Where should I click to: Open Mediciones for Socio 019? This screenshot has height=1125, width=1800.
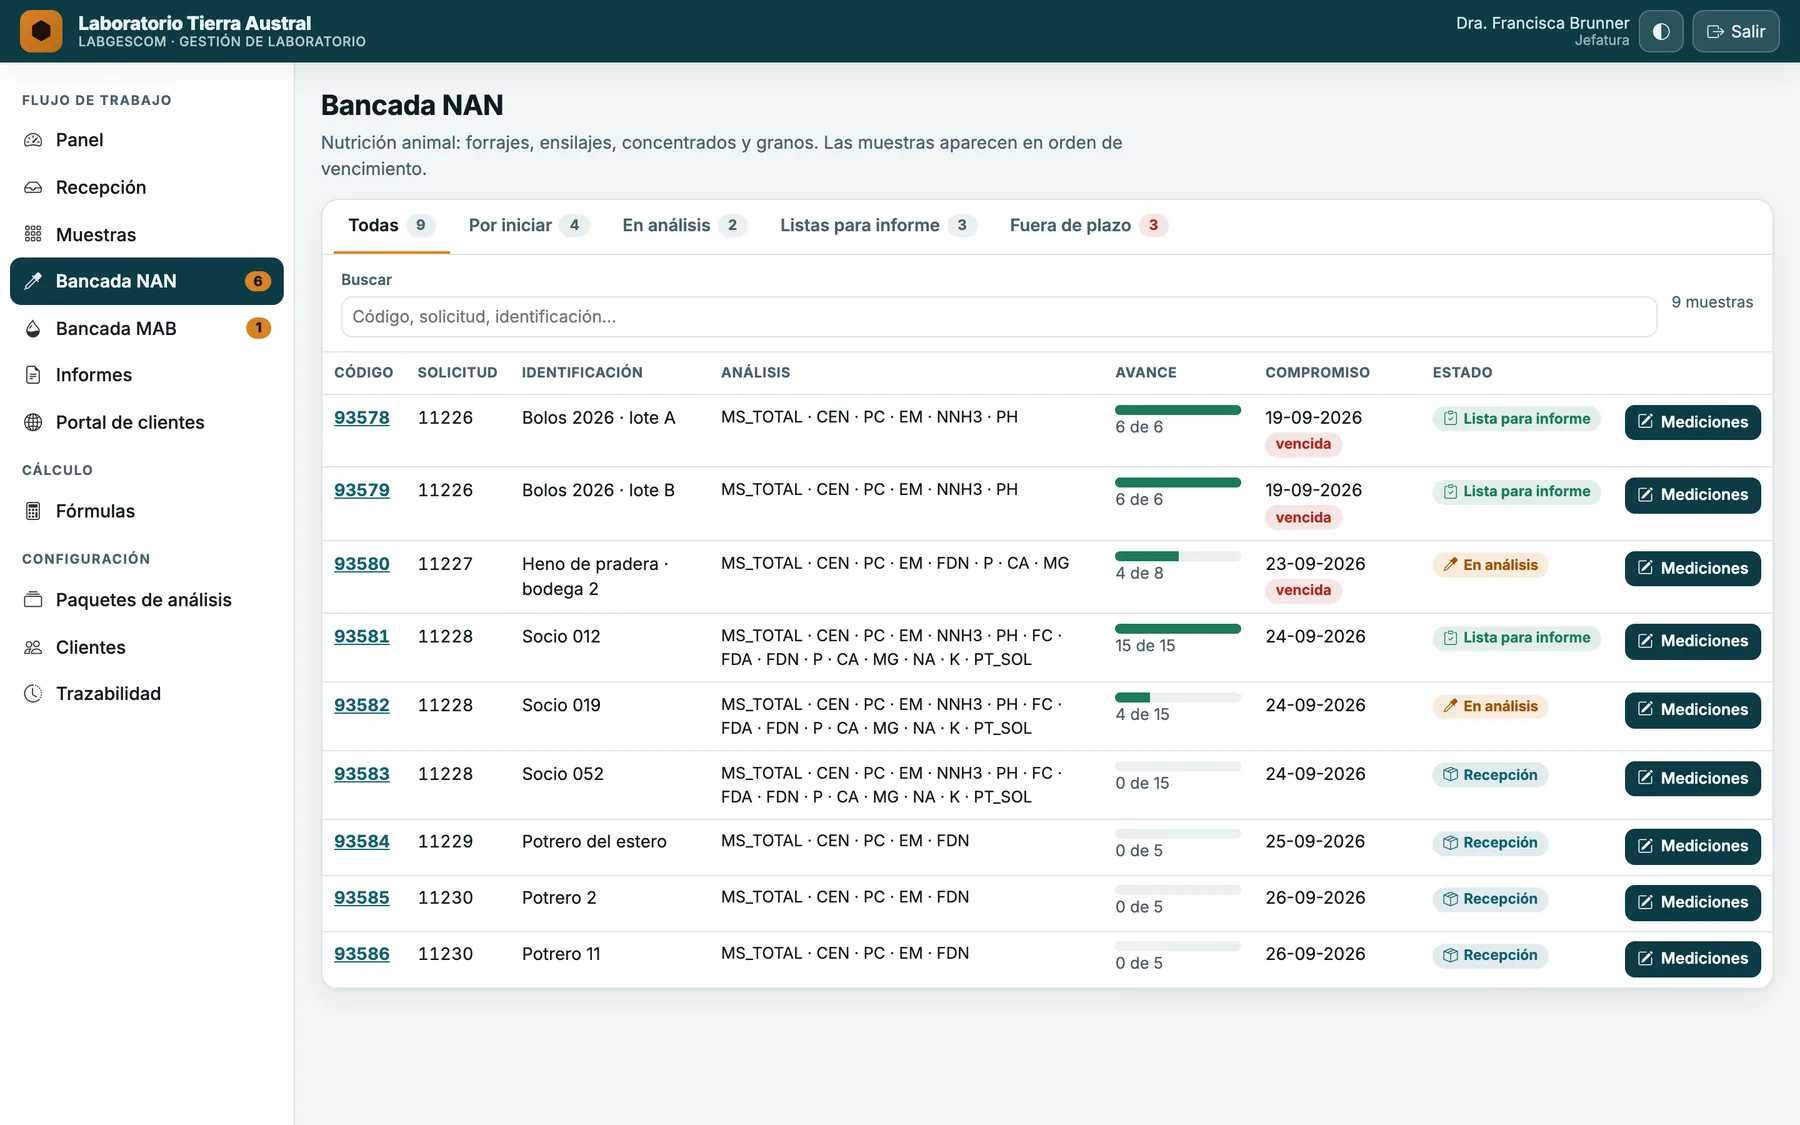1692,710
